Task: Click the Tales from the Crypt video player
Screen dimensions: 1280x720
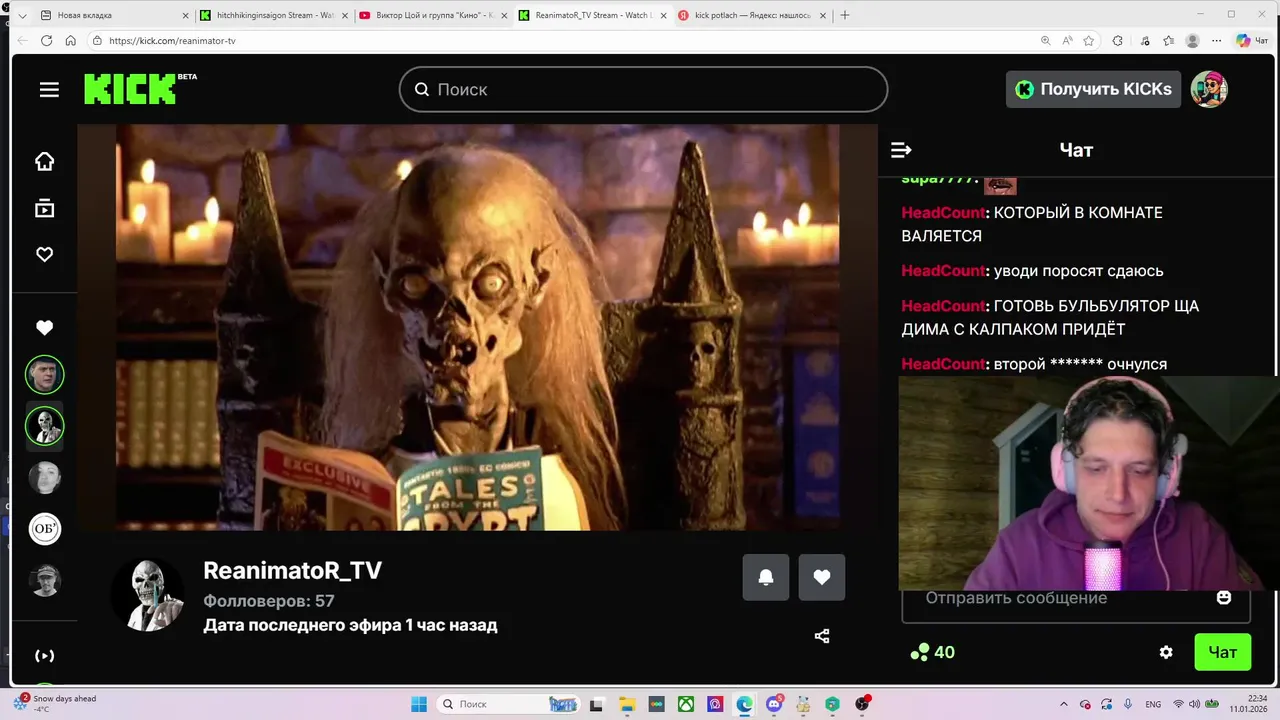Action: coord(478,328)
